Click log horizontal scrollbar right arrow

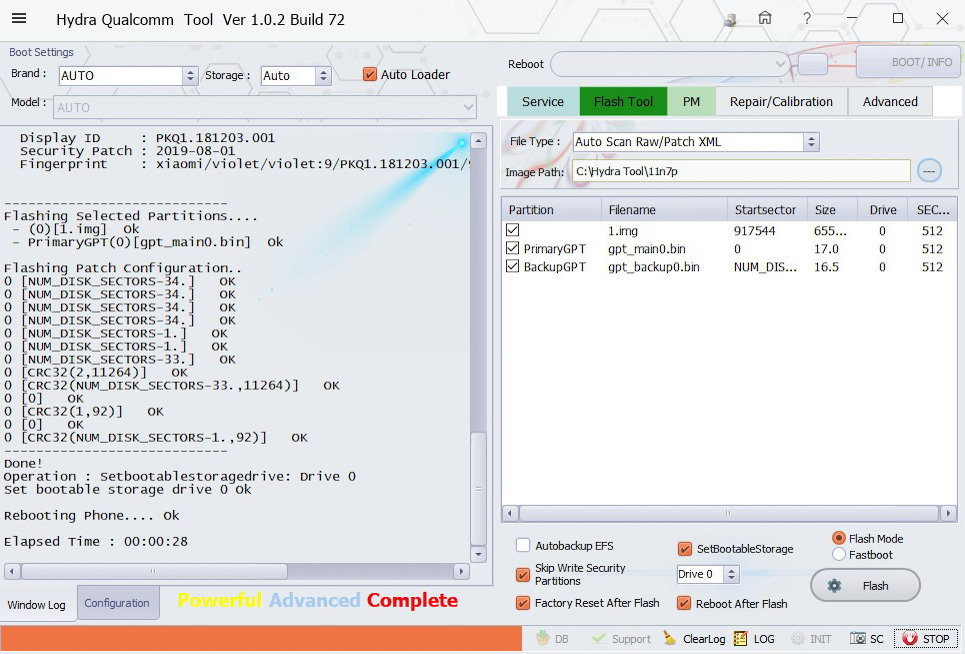pyautogui.click(x=462, y=572)
